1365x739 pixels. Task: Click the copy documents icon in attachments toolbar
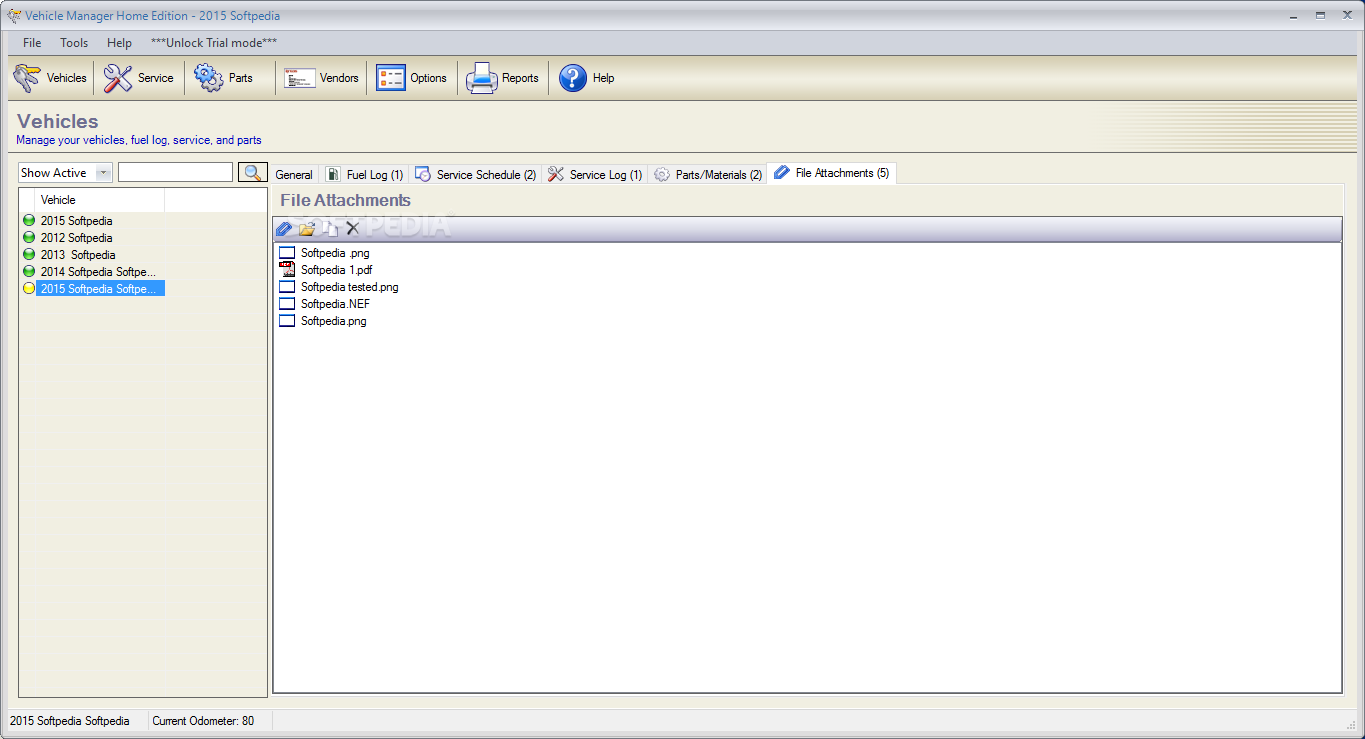330,229
